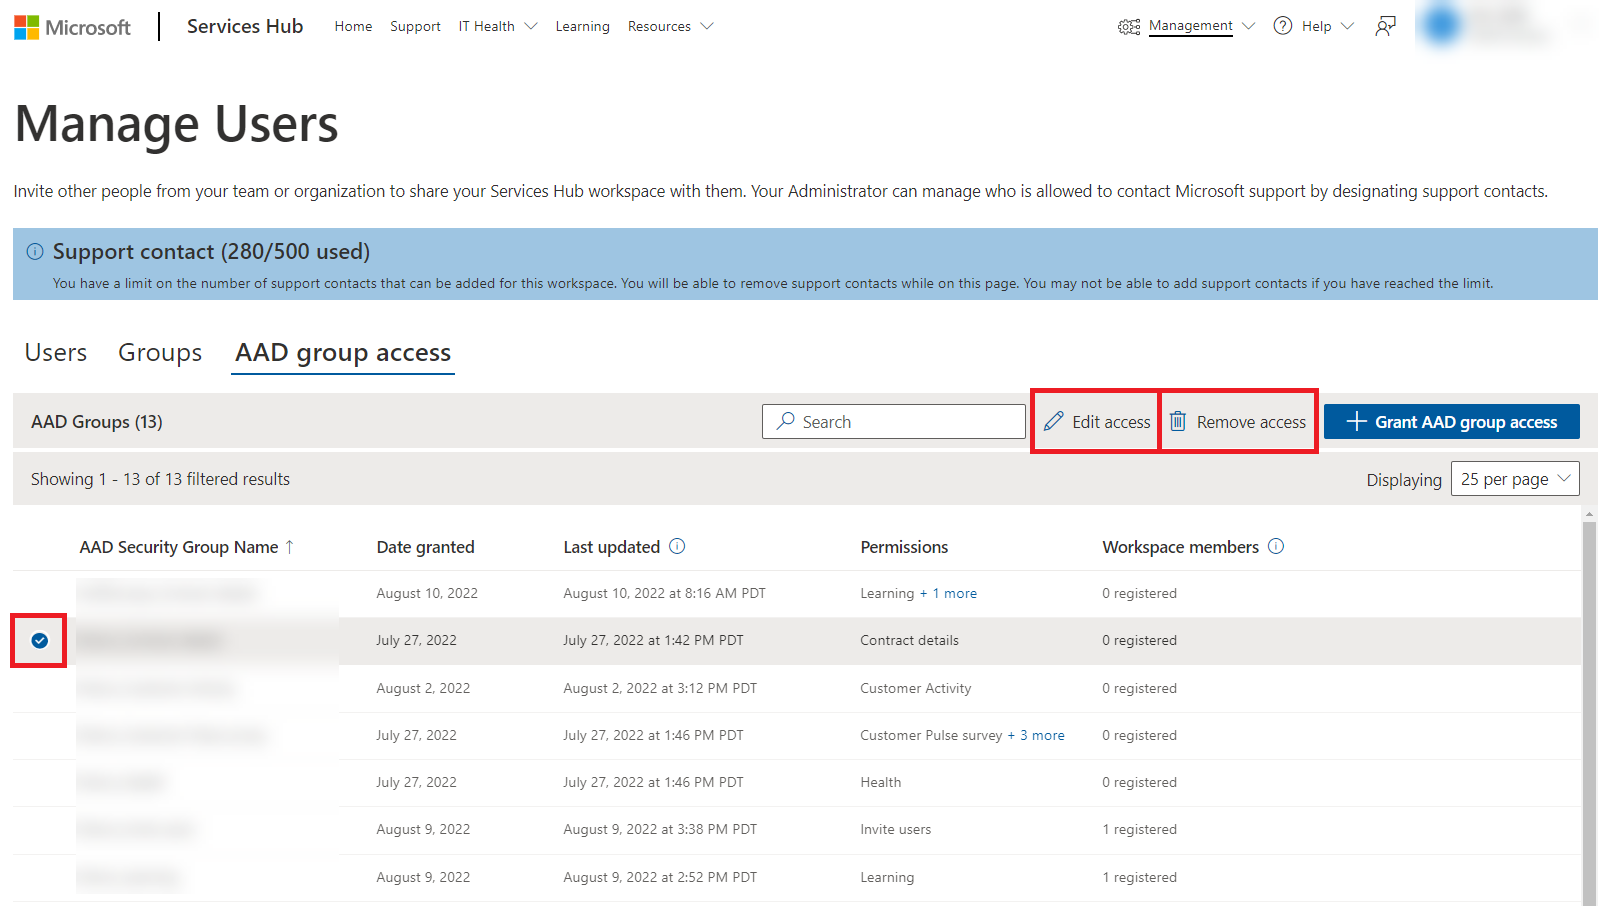This screenshot has width=1607, height=906.
Task: Click the pencil icon for Edit access
Action: tap(1054, 421)
